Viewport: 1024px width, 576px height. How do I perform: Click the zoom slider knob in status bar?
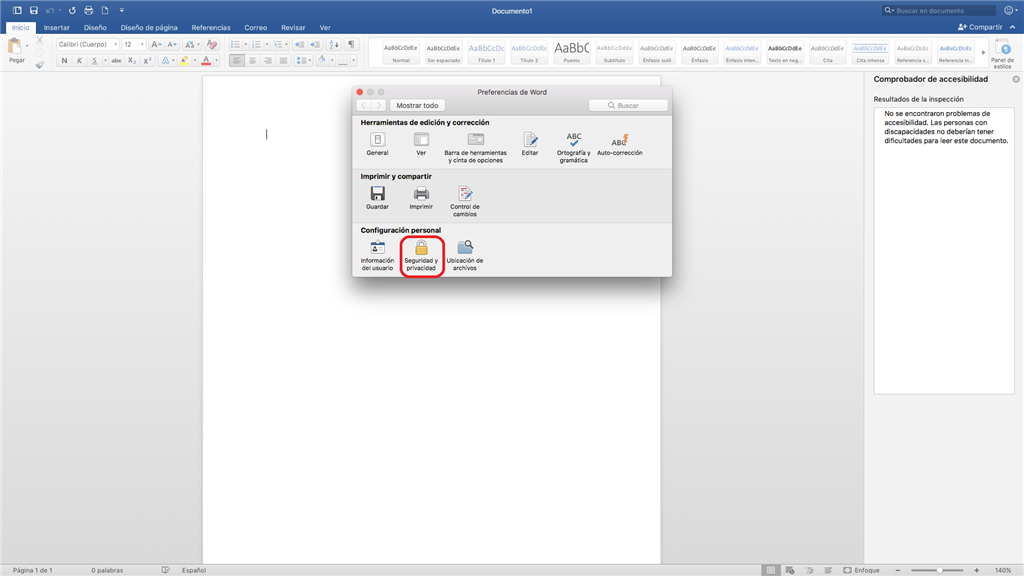(x=939, y=570)
